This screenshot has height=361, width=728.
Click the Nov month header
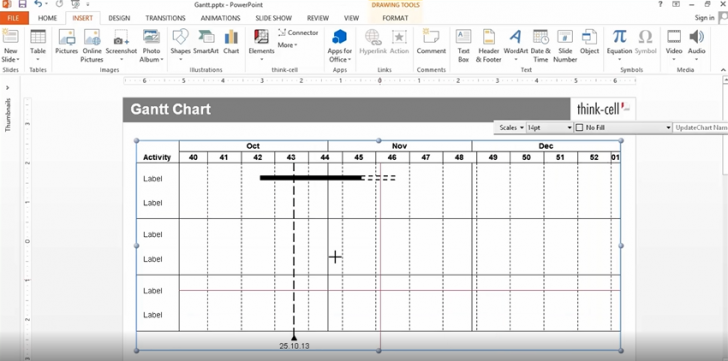[399, 146]
